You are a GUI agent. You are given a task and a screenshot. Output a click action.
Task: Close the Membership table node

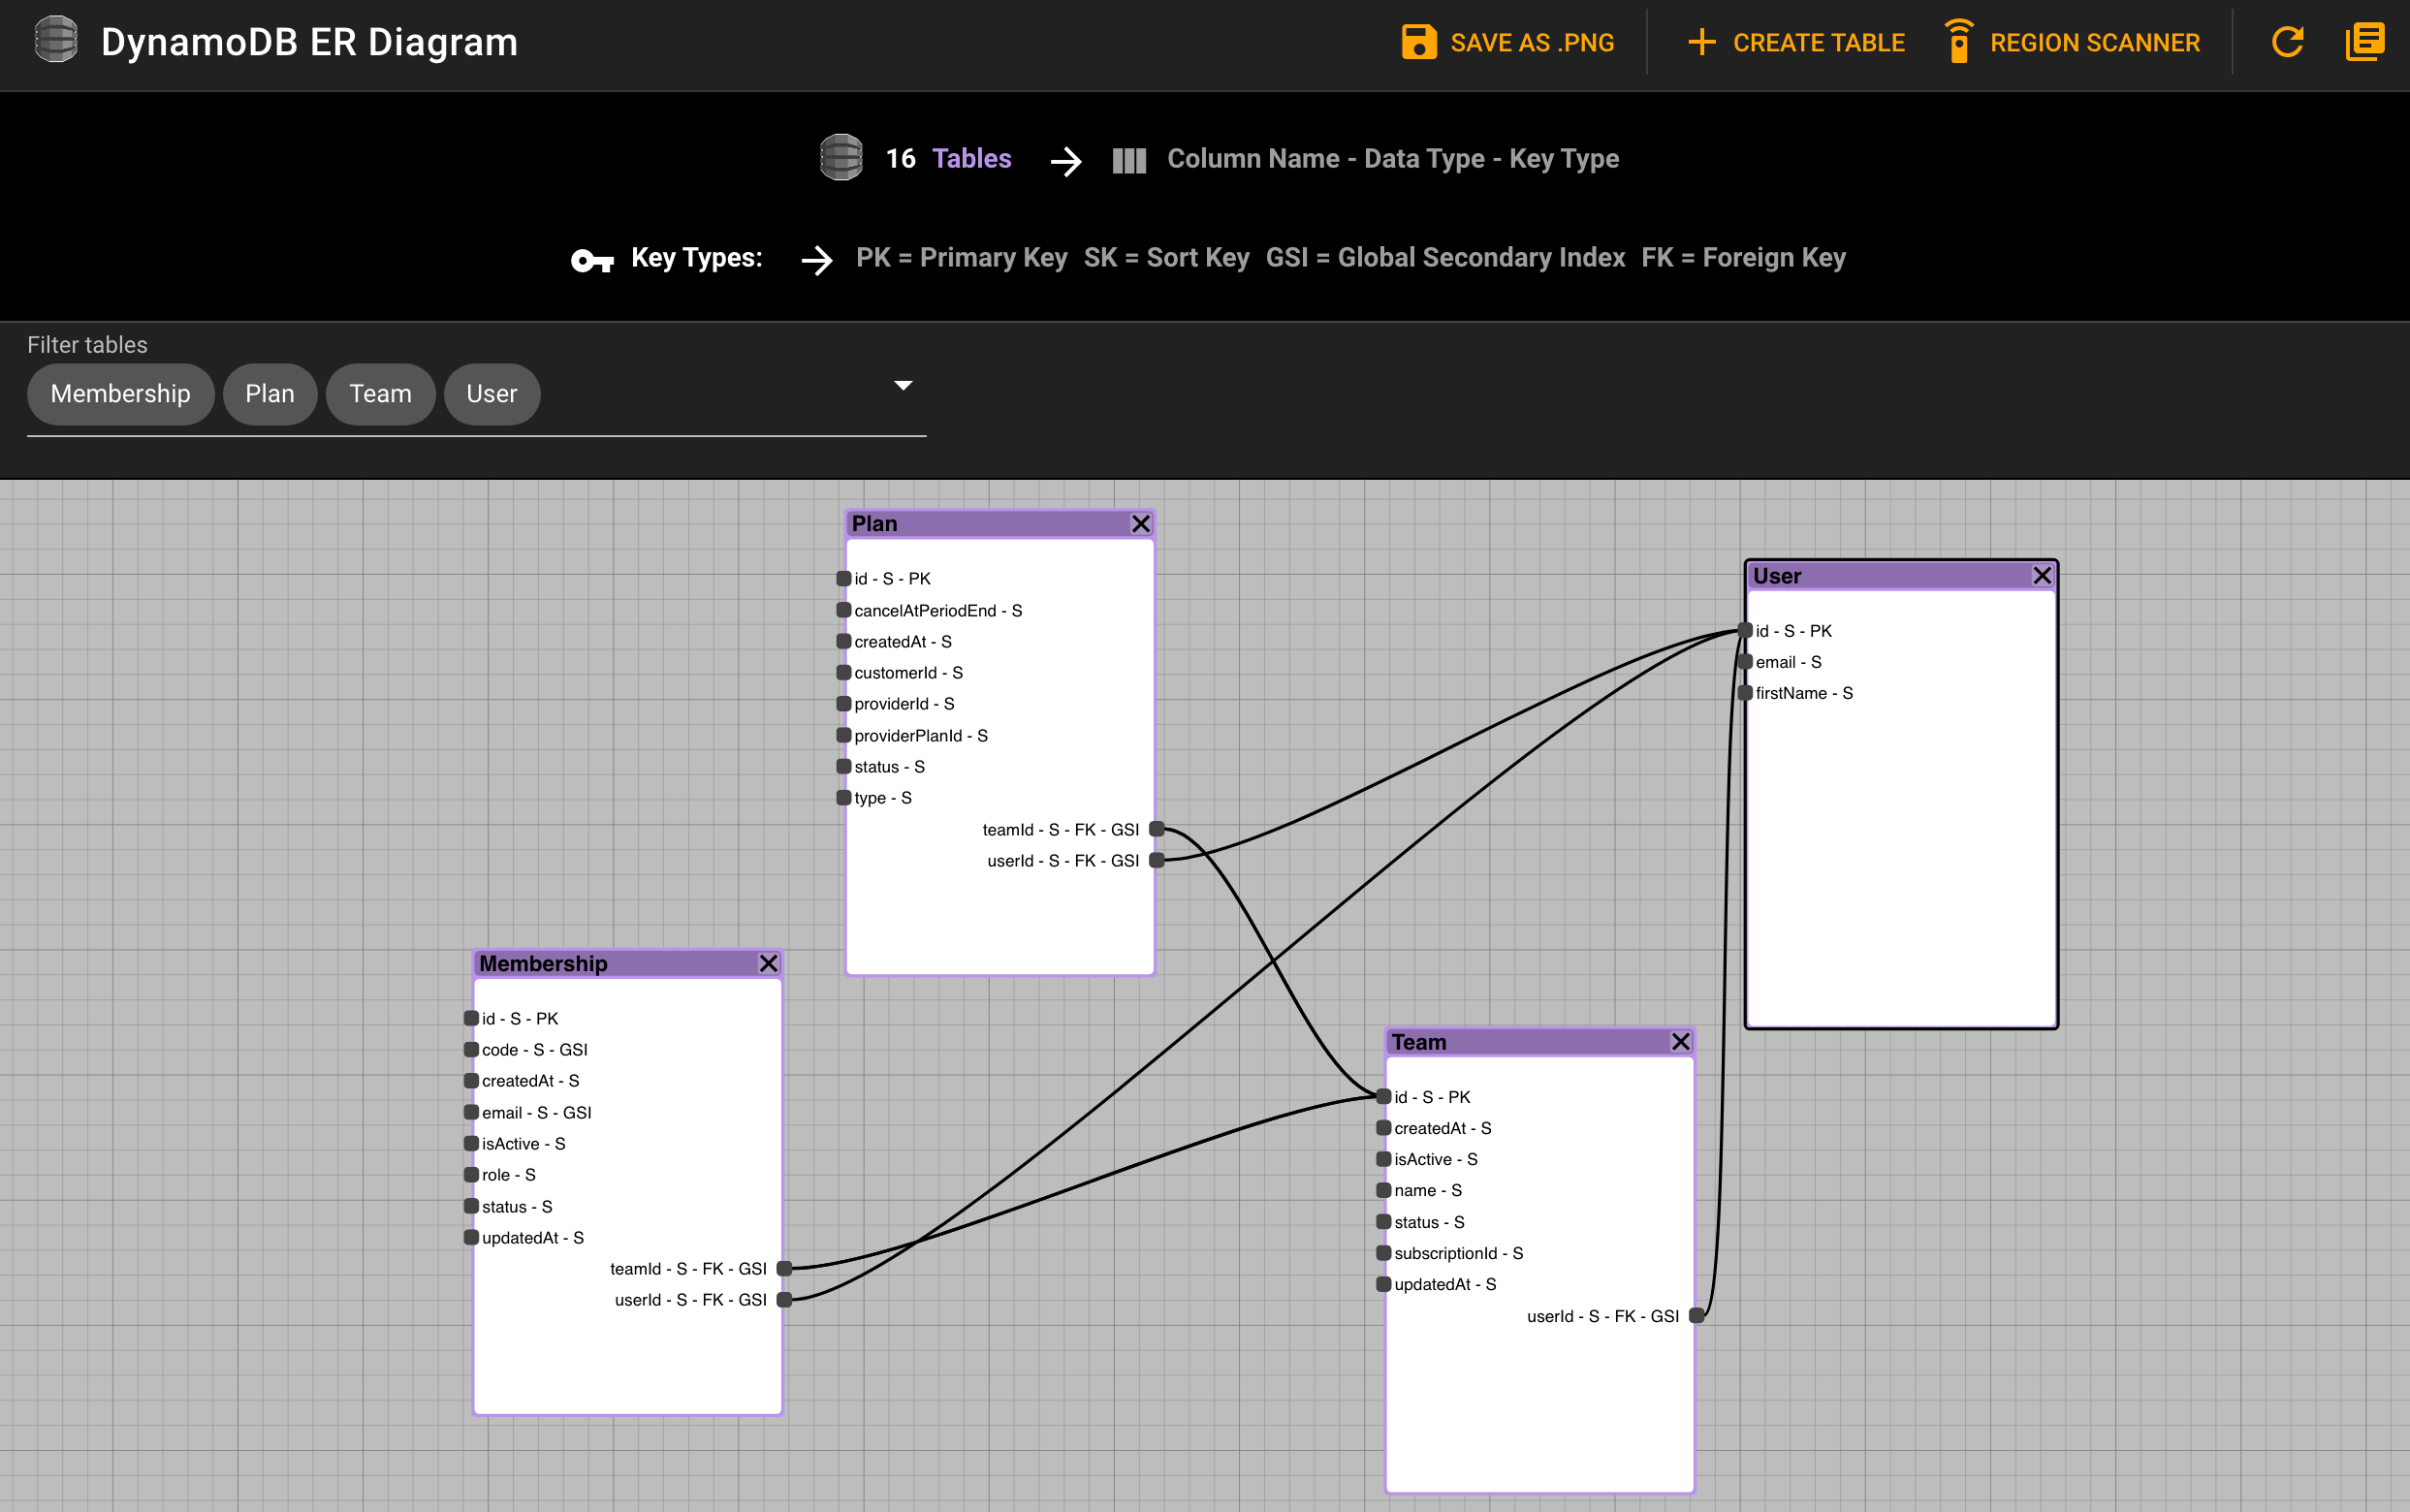(768, 963)
